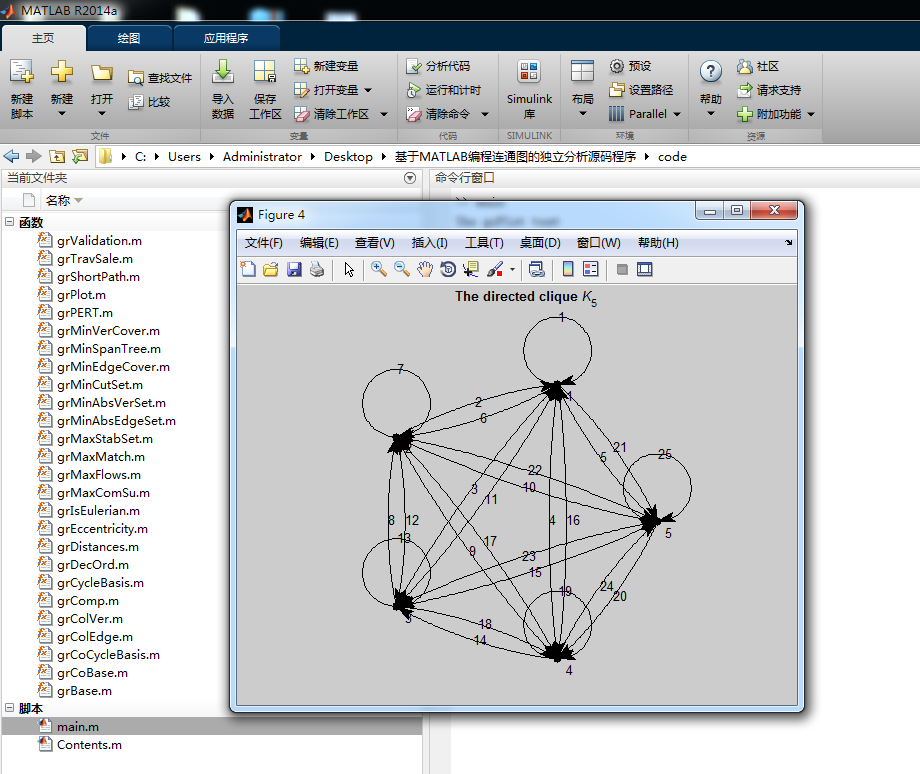The image size is (920, 774).
Task: Switch to the 绘图 (Plots) tab
Action: pos(128,38)
